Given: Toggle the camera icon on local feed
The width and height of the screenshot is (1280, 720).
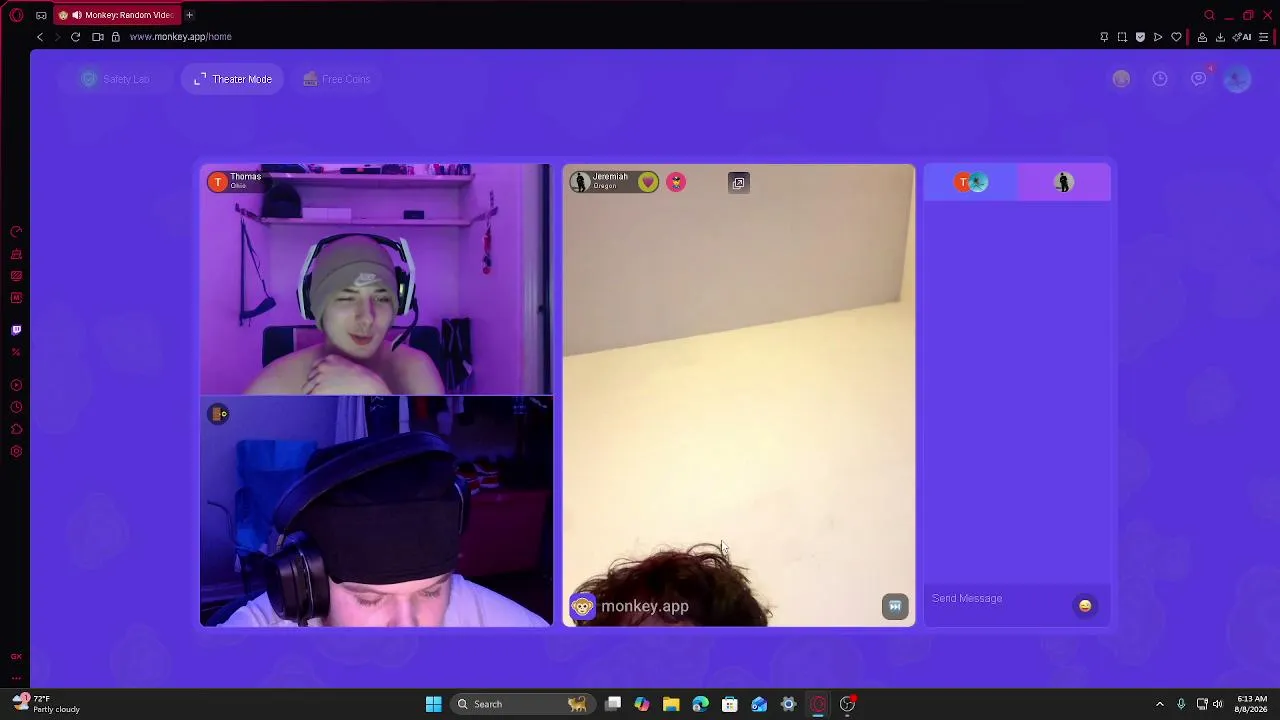Looking at the screenshot, I should coord(219,414).
